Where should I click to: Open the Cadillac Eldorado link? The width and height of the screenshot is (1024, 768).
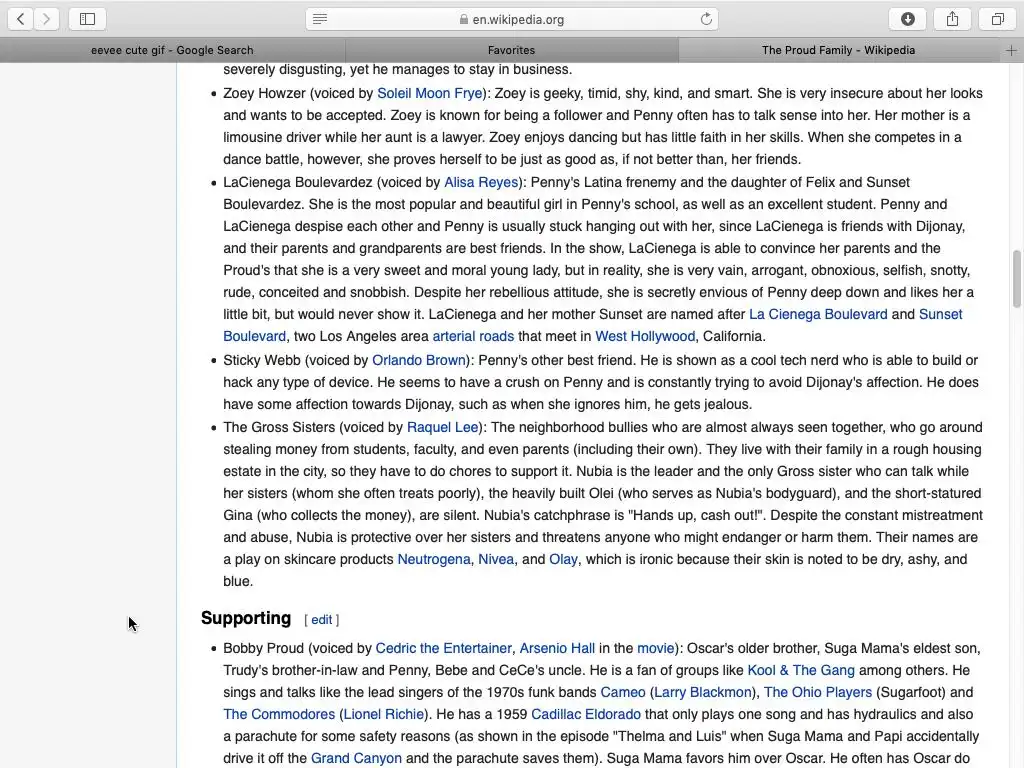[x=586, y=715]
